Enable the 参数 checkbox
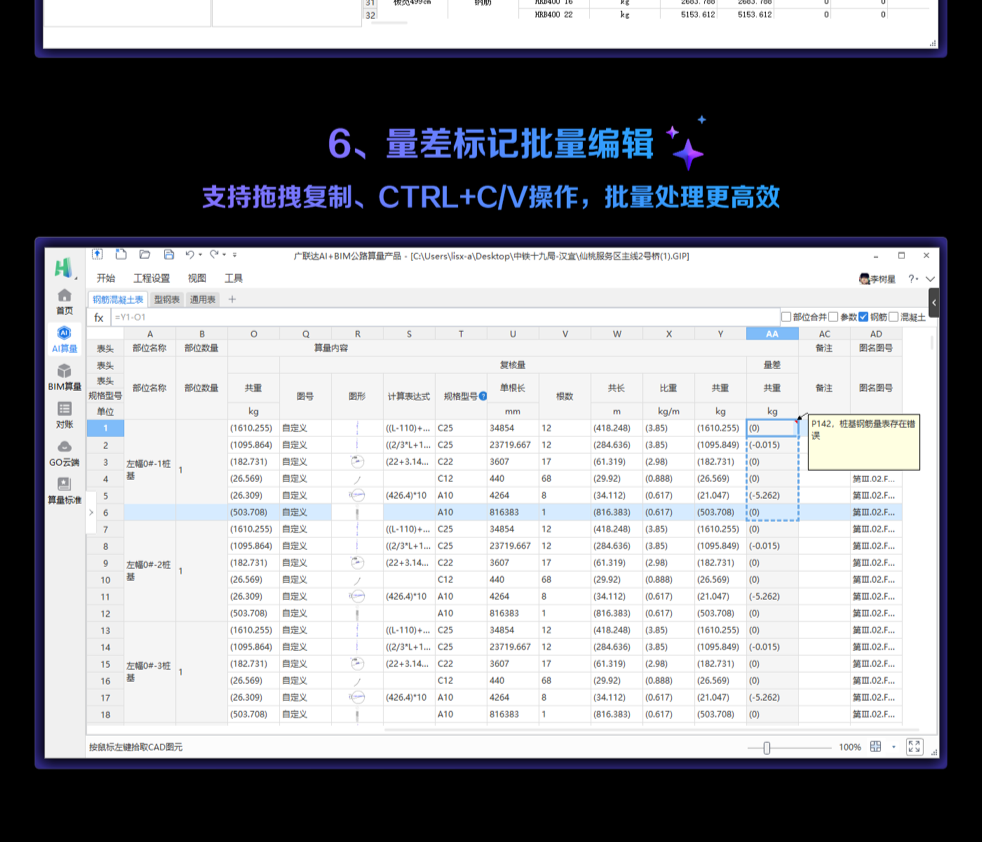982x842 pixels. click(834, 317)
